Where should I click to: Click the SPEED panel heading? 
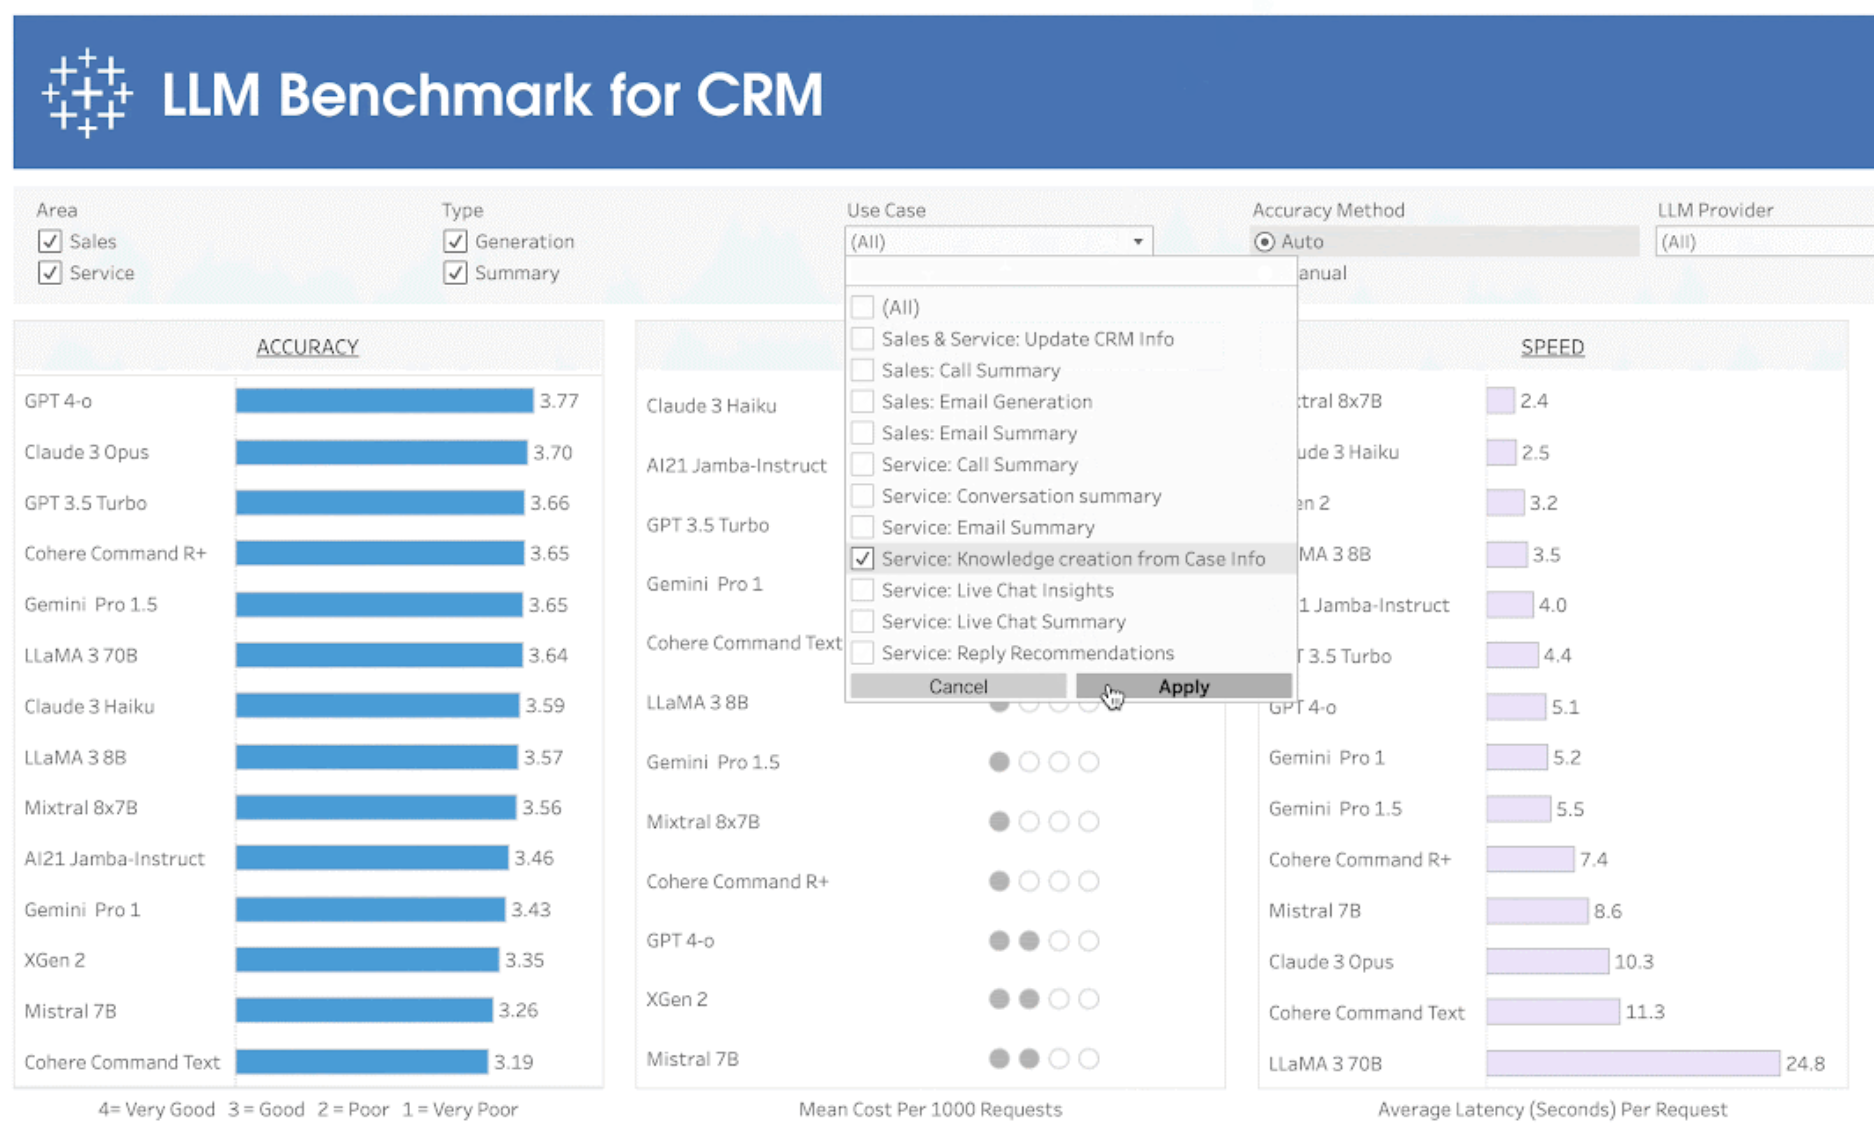(1552, 347)
